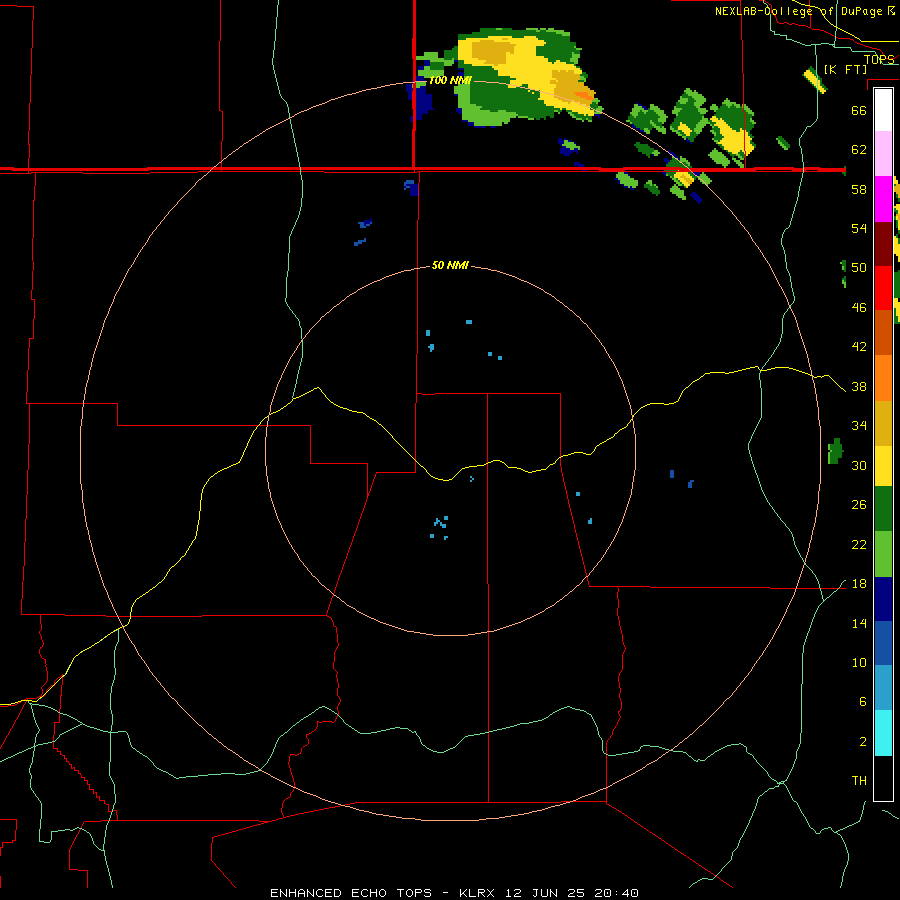
Task: Click the magenta swatch in the color scale
Action: 883,199
